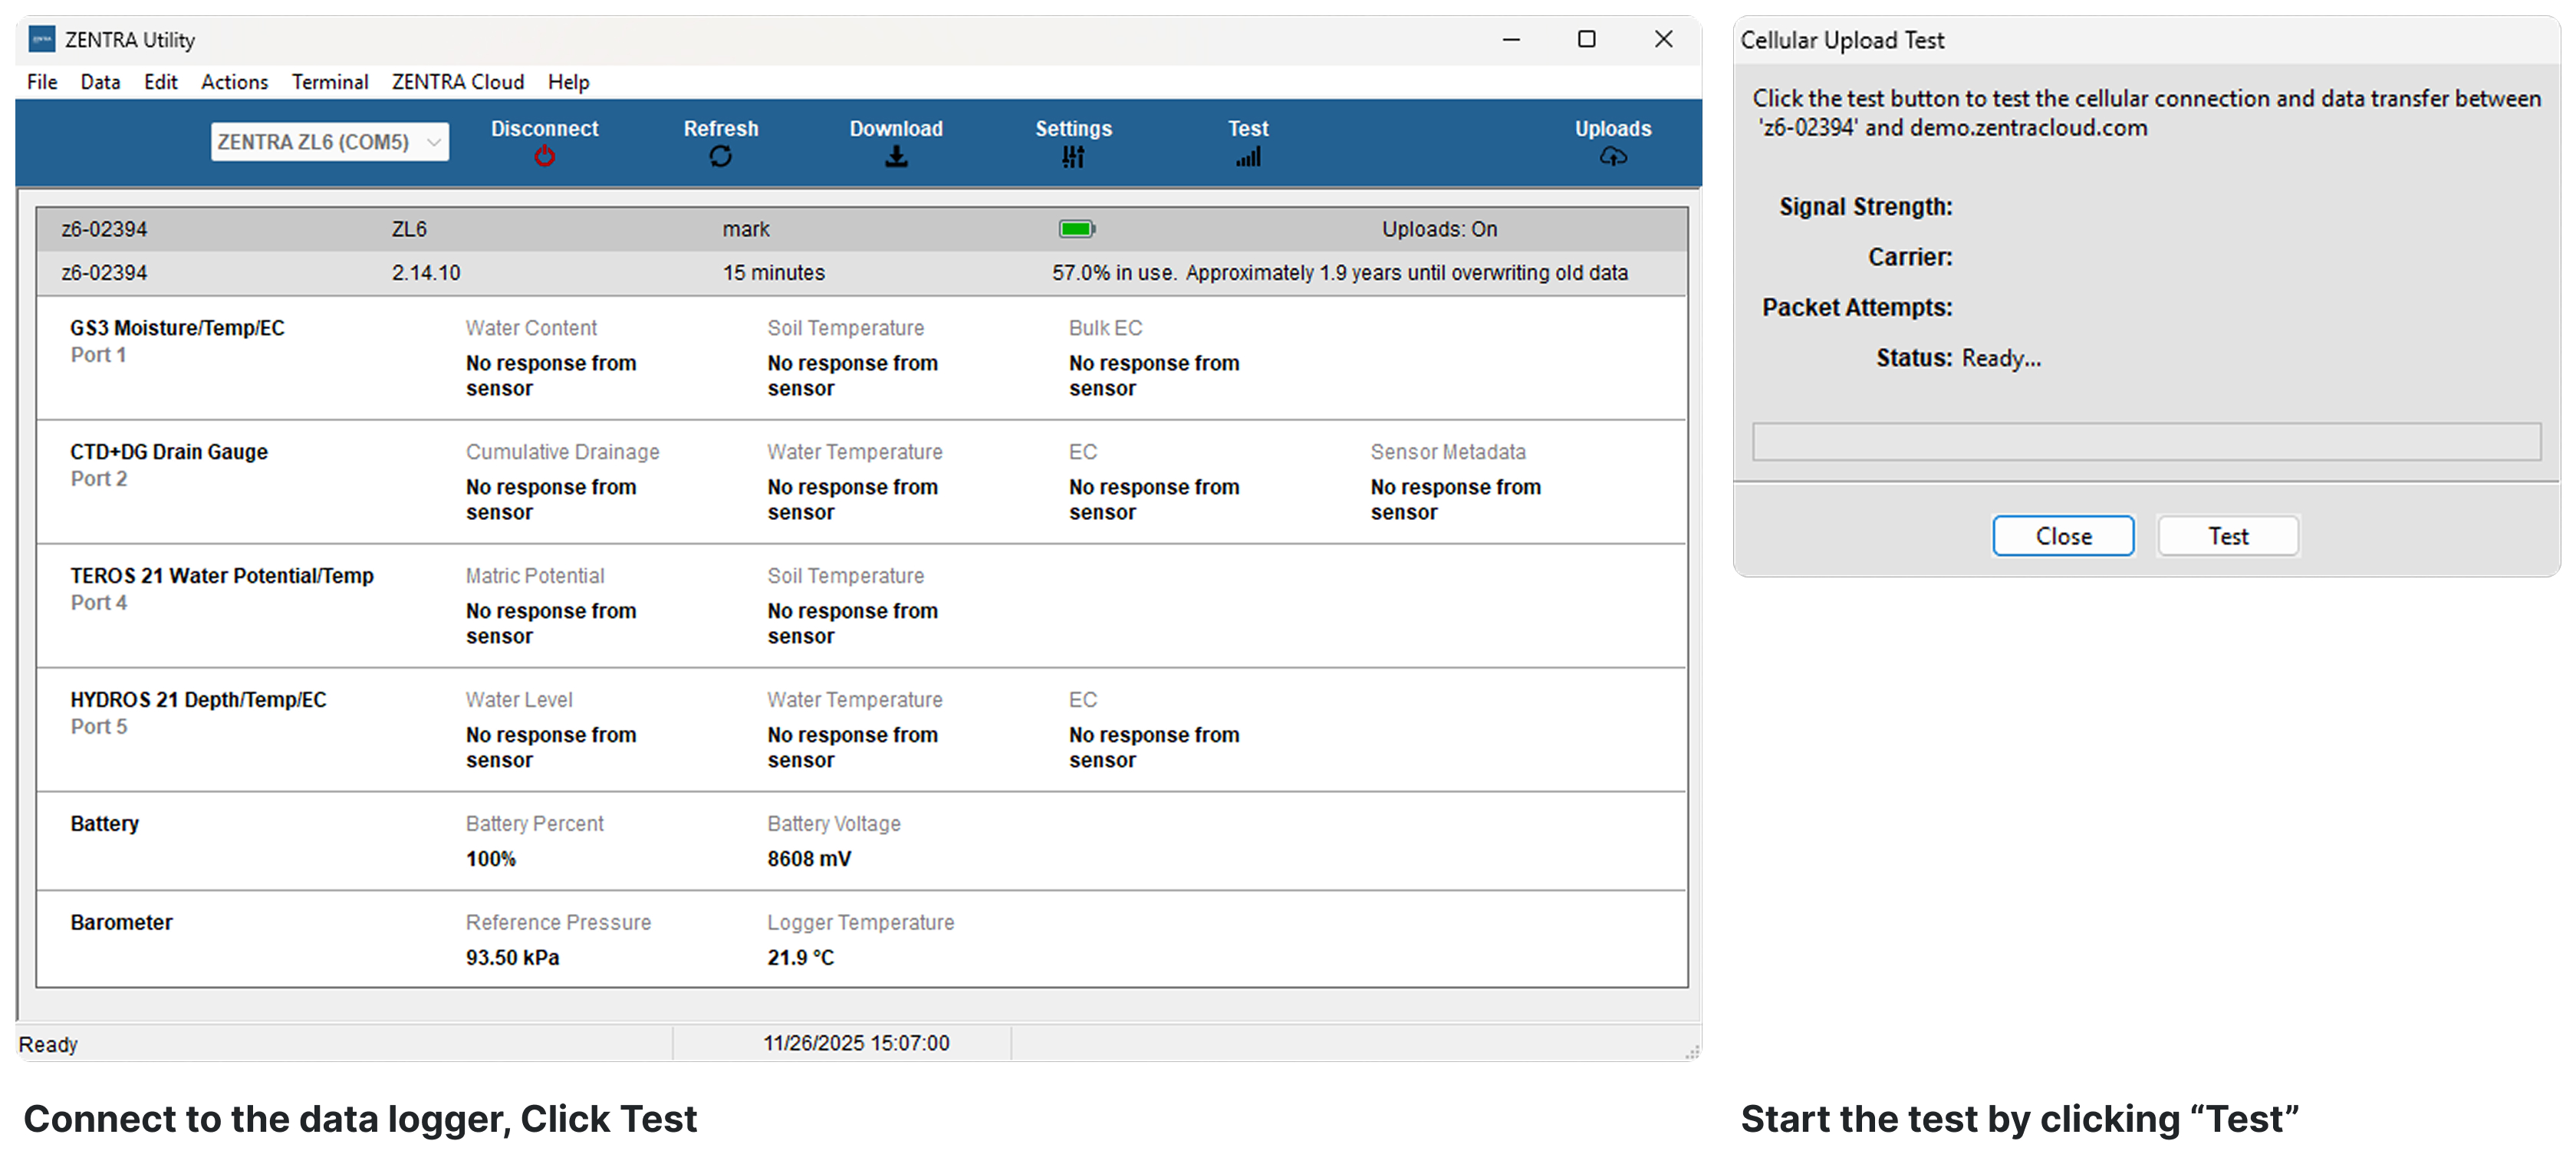Screen dimensions: 2576x1164
Task: Click the Download arrow icon
Action: click(x=896, y=156)
